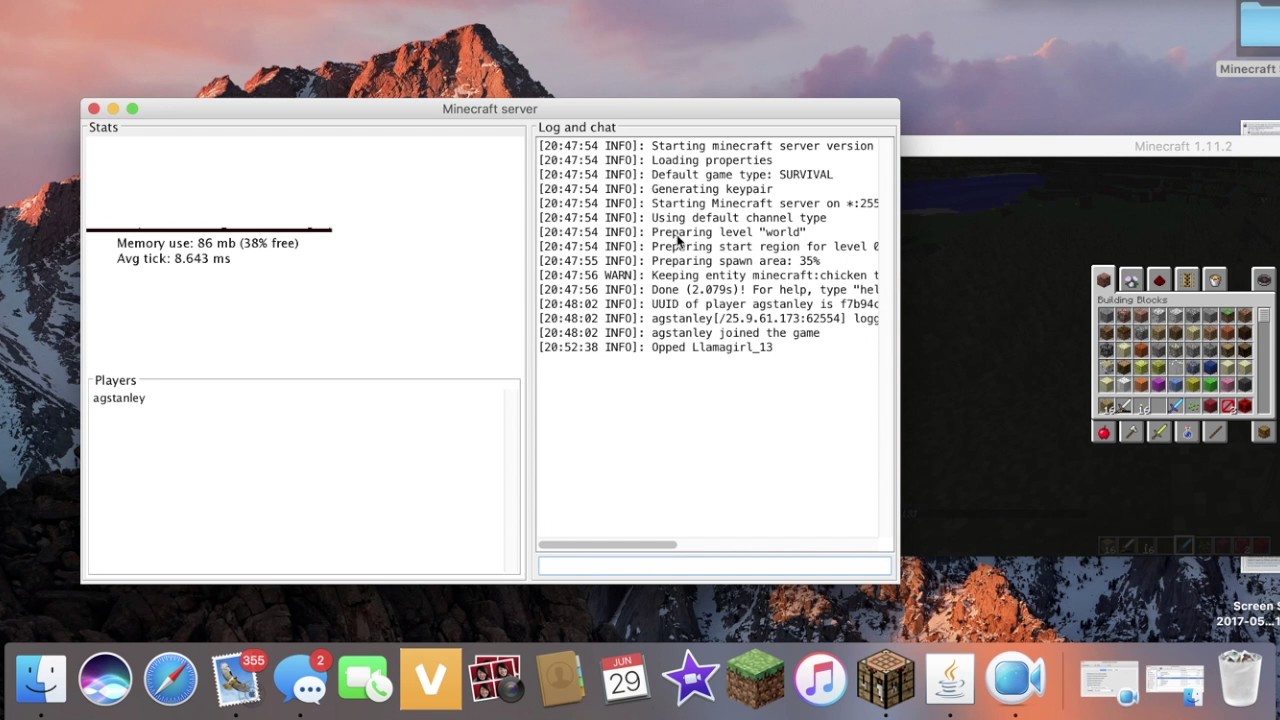Open Calendar showing Jun 29
Viewport: 1280px width, 720px height.
point(625,679)
